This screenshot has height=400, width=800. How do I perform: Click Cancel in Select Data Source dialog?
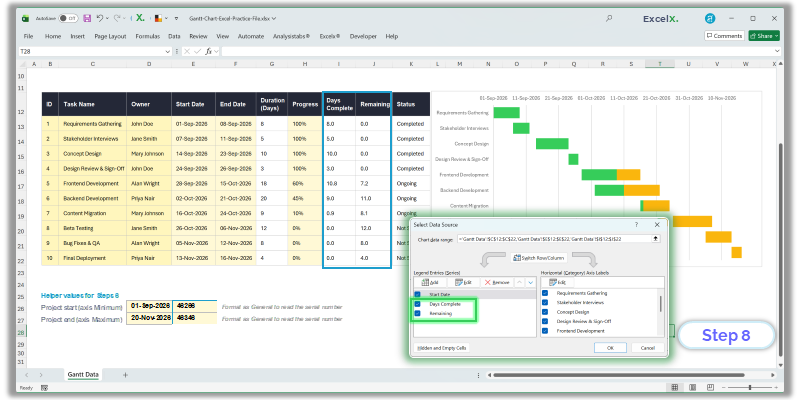(647, 347)
